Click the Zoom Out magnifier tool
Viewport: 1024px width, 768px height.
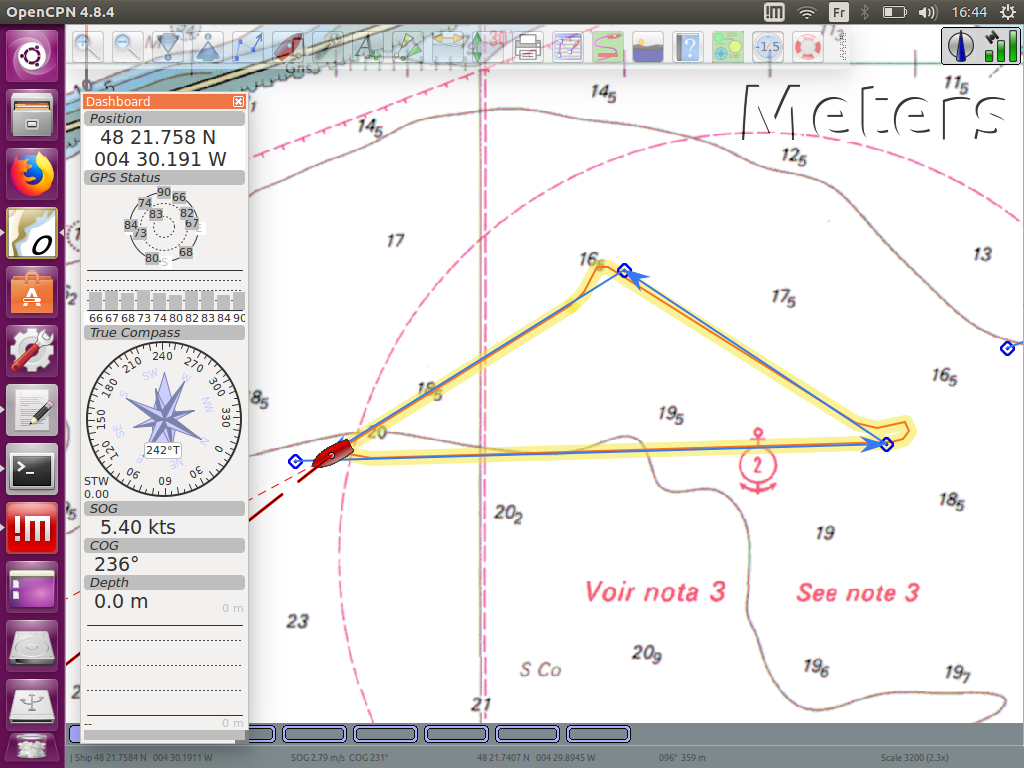pyautogui.click(x=127, y=46)
